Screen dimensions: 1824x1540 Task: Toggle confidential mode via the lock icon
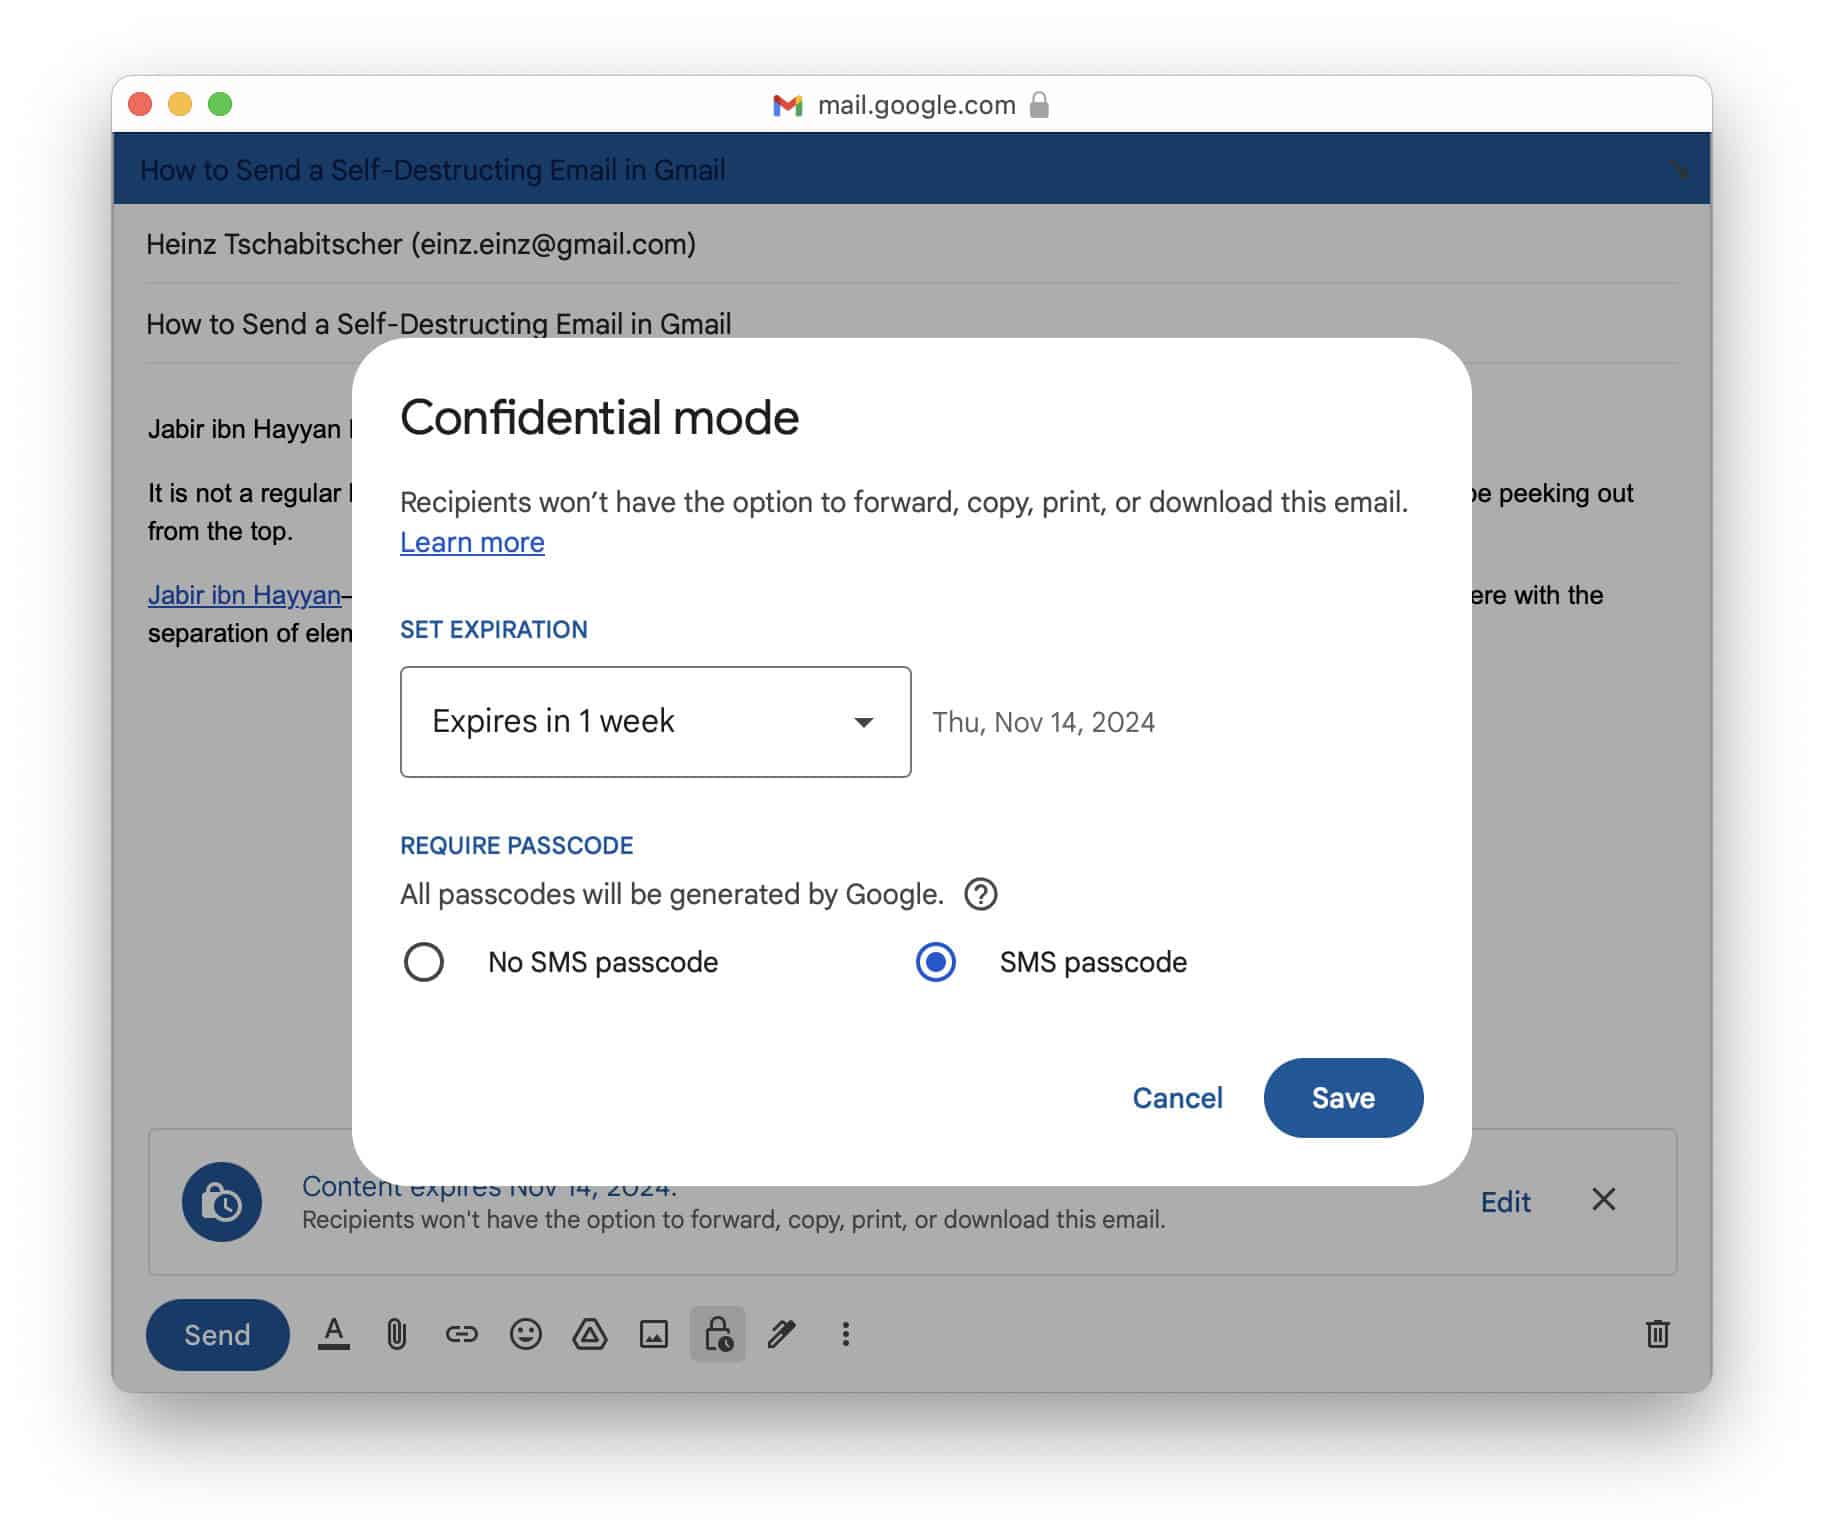[717, 1334]
